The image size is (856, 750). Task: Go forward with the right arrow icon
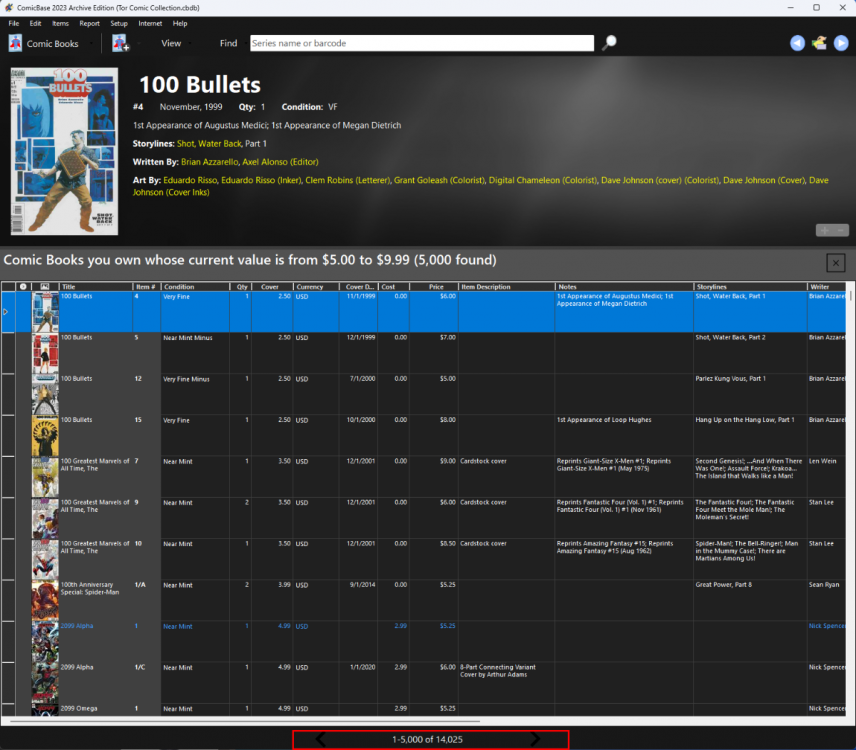point(841,43)
